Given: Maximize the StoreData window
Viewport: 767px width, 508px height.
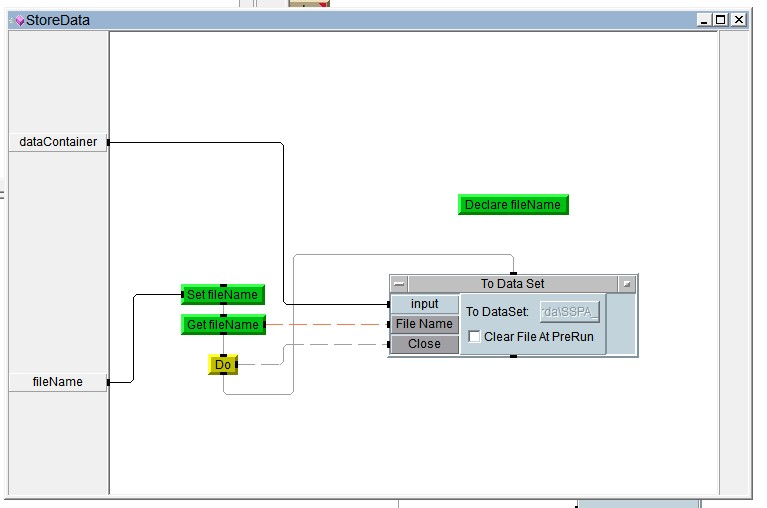Looking at the screenshot, I should [x=721, y=19].
